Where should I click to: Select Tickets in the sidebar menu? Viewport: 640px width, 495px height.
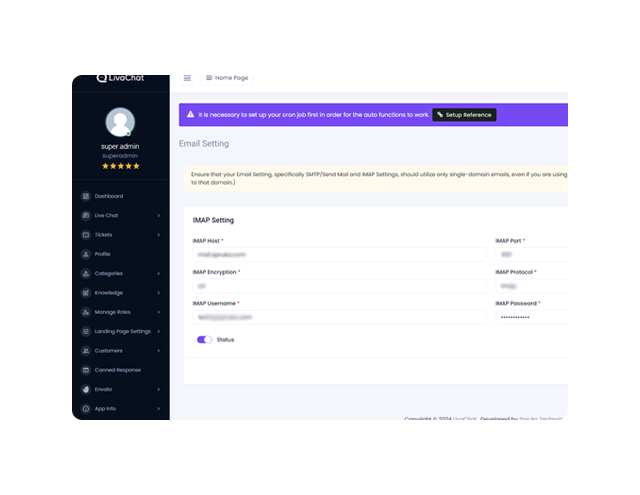click(103, 235)
